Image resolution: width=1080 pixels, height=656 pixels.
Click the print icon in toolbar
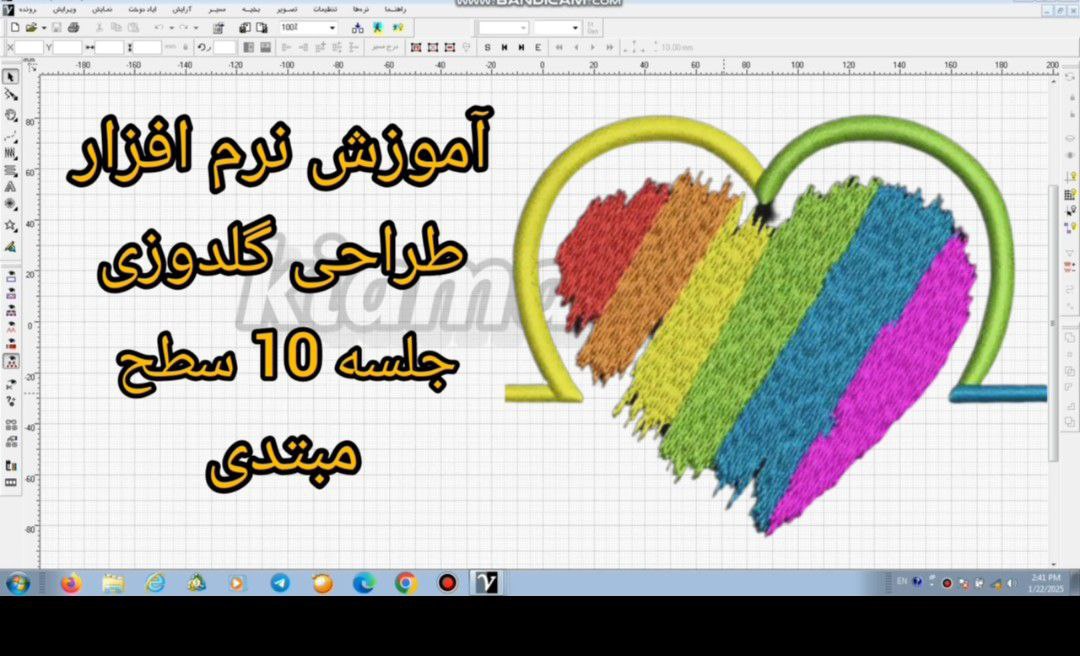pos(73,28)
